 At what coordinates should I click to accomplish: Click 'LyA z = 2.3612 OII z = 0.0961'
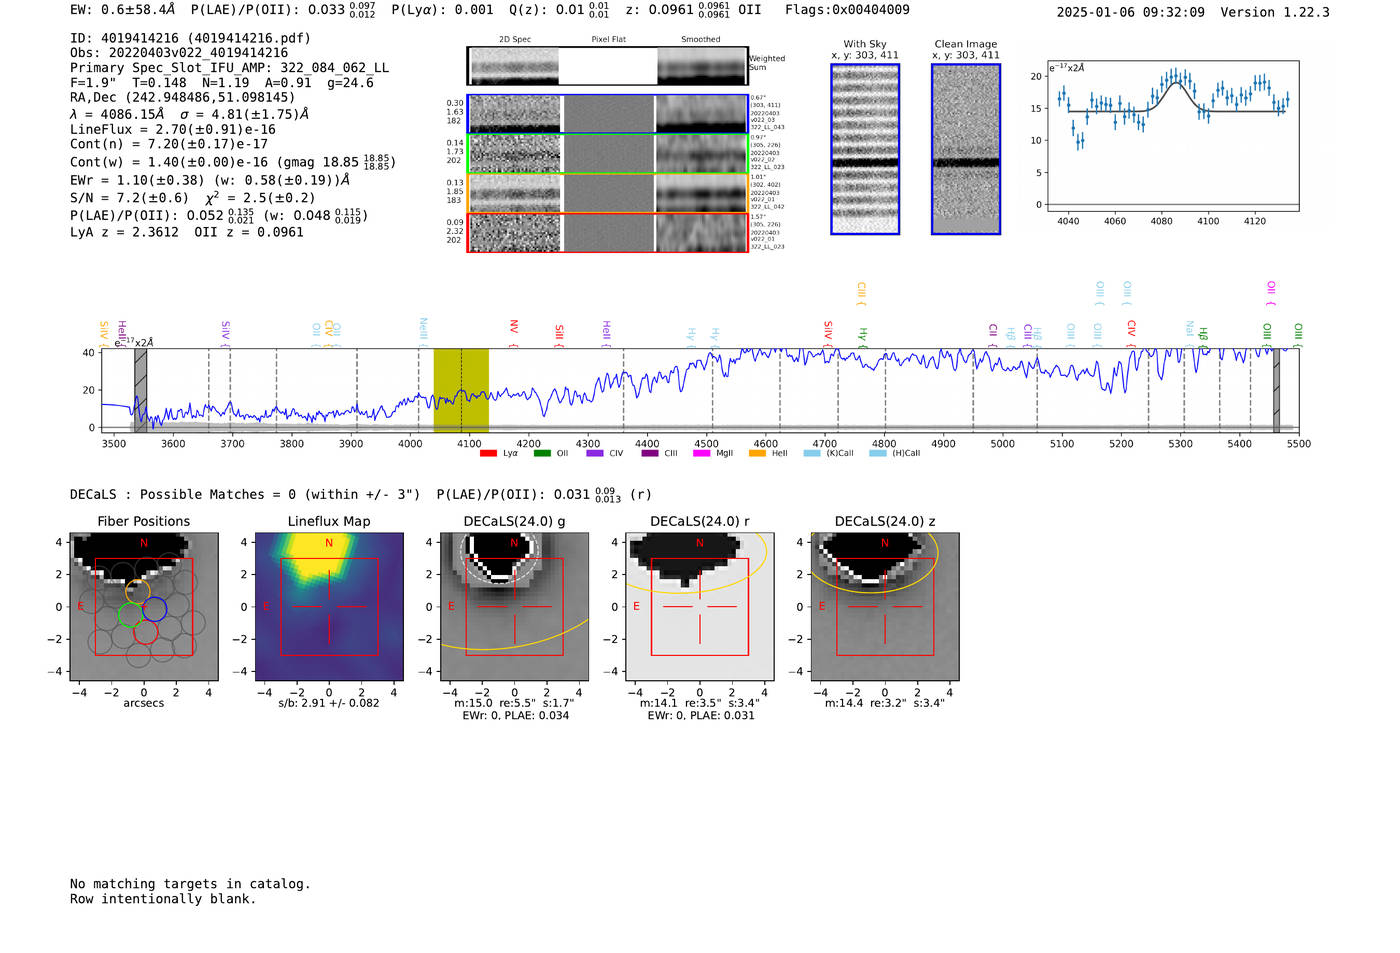[x=187, y=232]
